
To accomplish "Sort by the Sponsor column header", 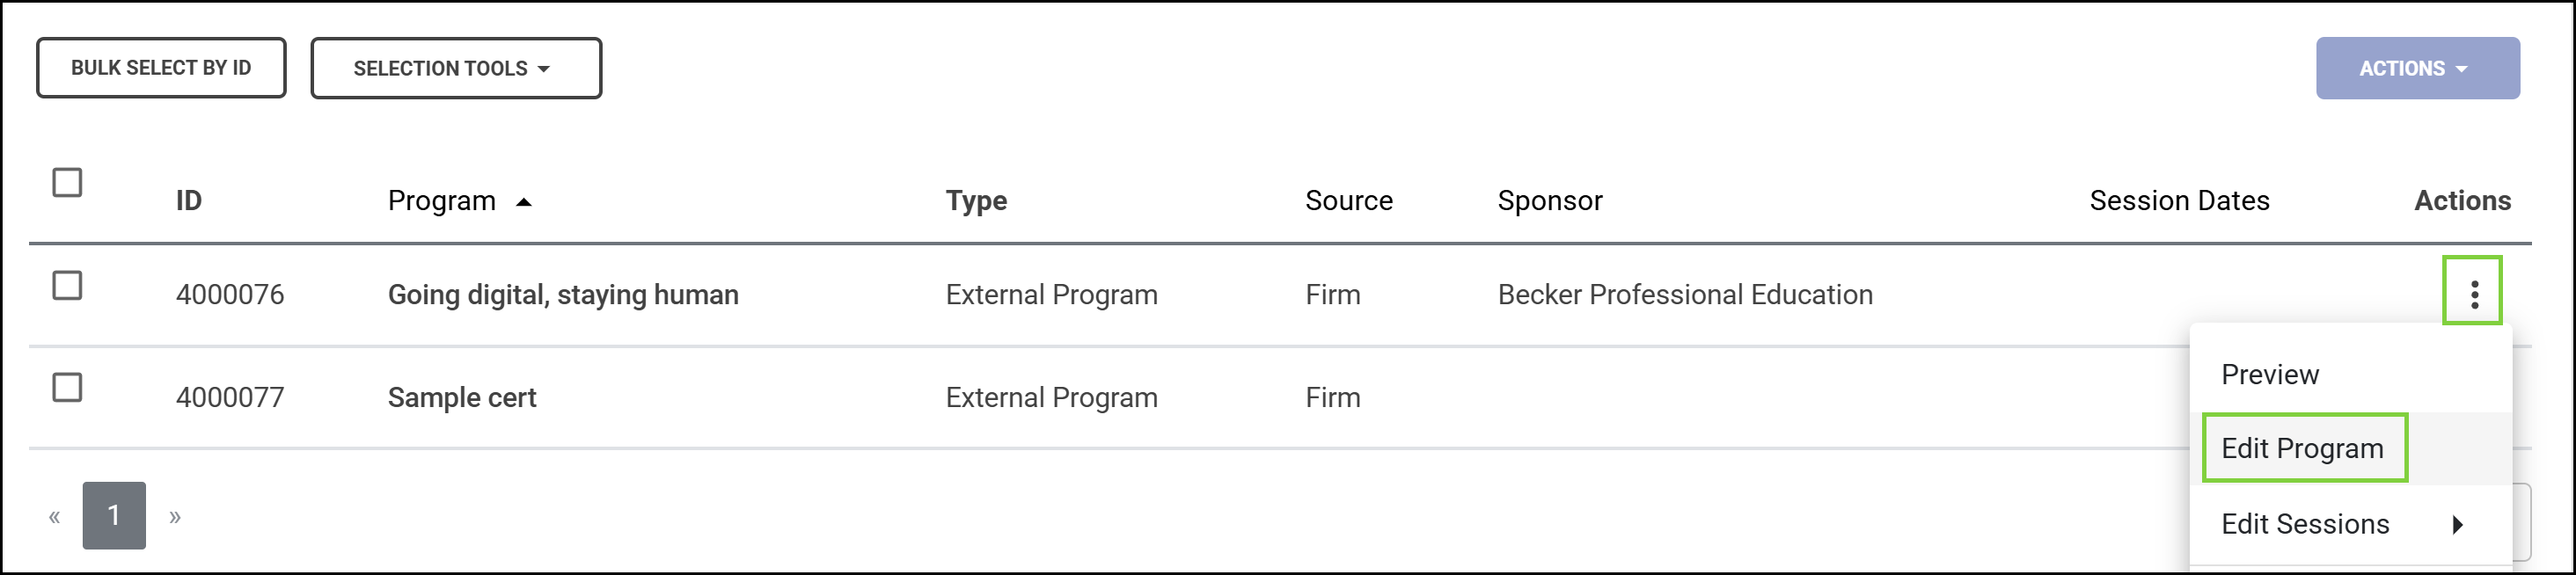I will click(1550, 201).
